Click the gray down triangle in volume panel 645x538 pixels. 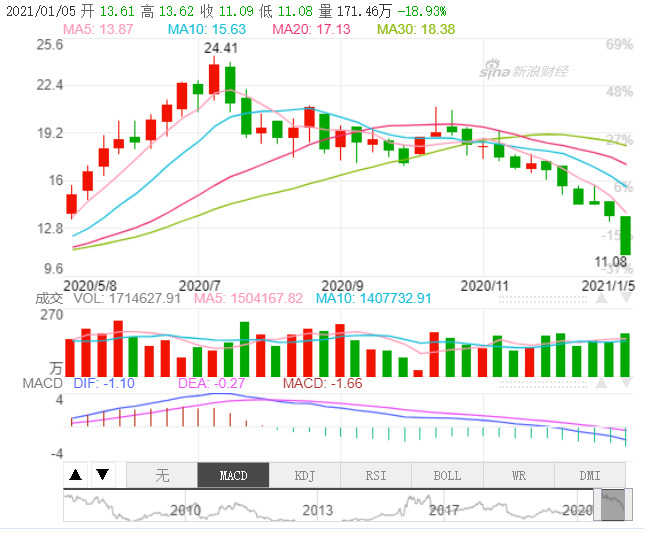point(626,297)
